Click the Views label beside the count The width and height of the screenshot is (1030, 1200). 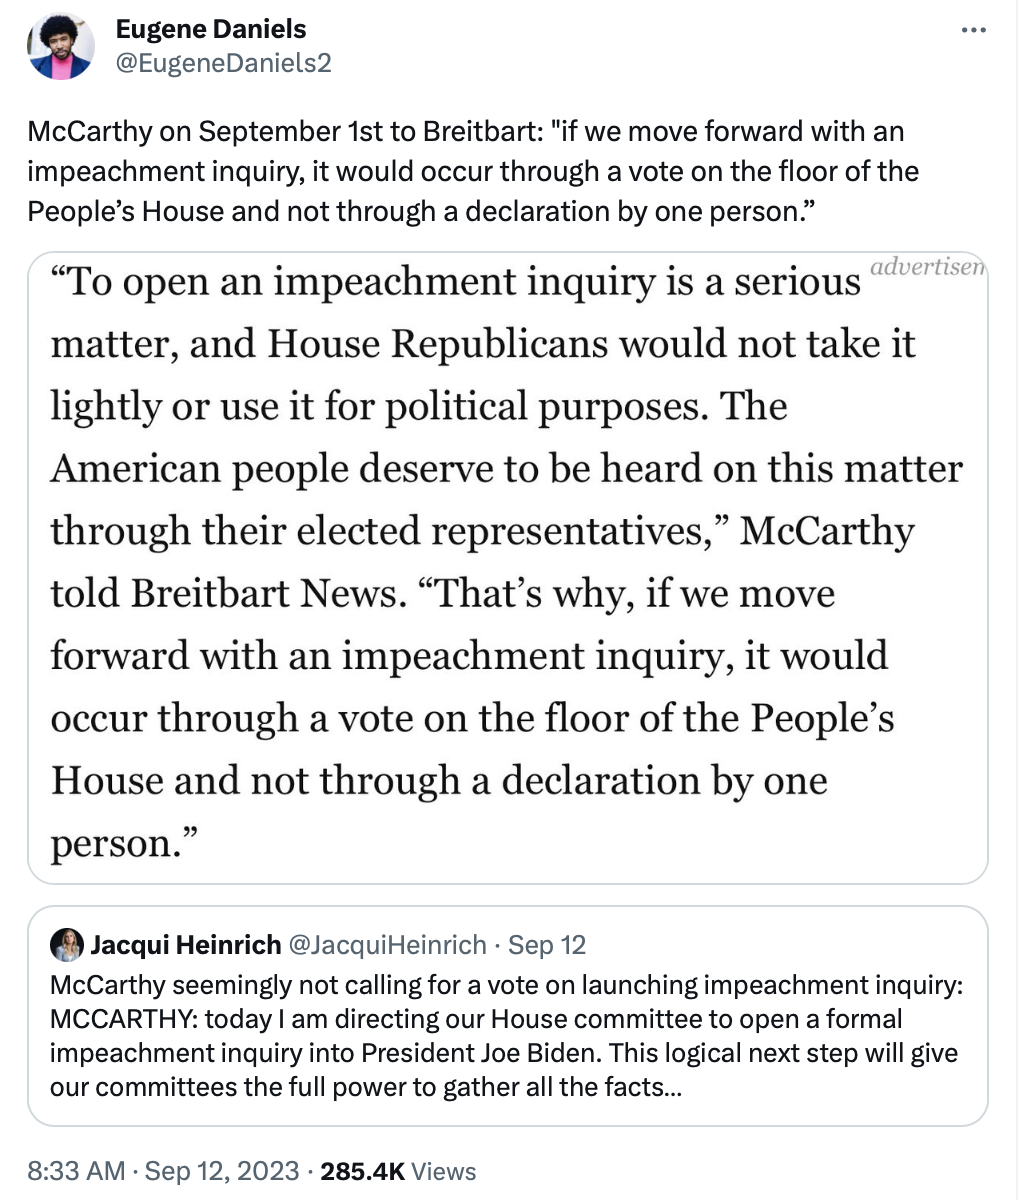coord(443,1171)
